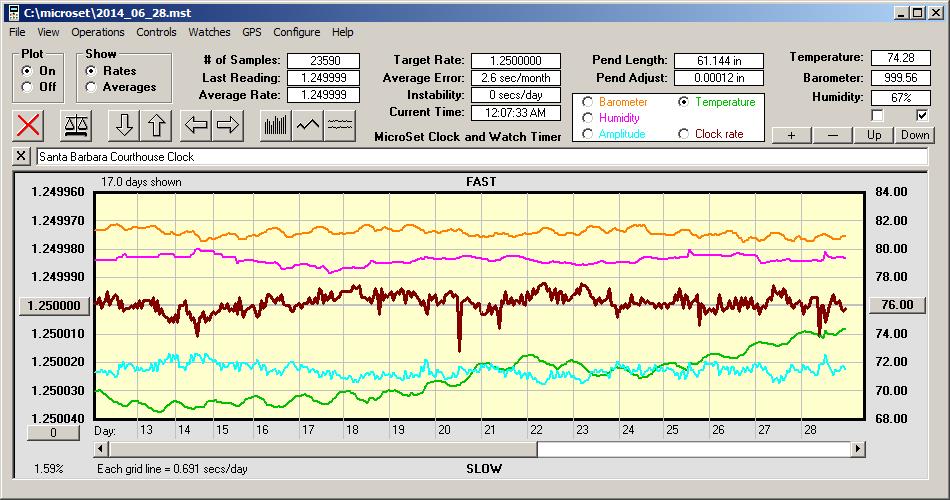Image resolution: width=950 pixels, height=500 pixels.
Task: Click the horizontal scrollbar left arrow
Action: 102,449
